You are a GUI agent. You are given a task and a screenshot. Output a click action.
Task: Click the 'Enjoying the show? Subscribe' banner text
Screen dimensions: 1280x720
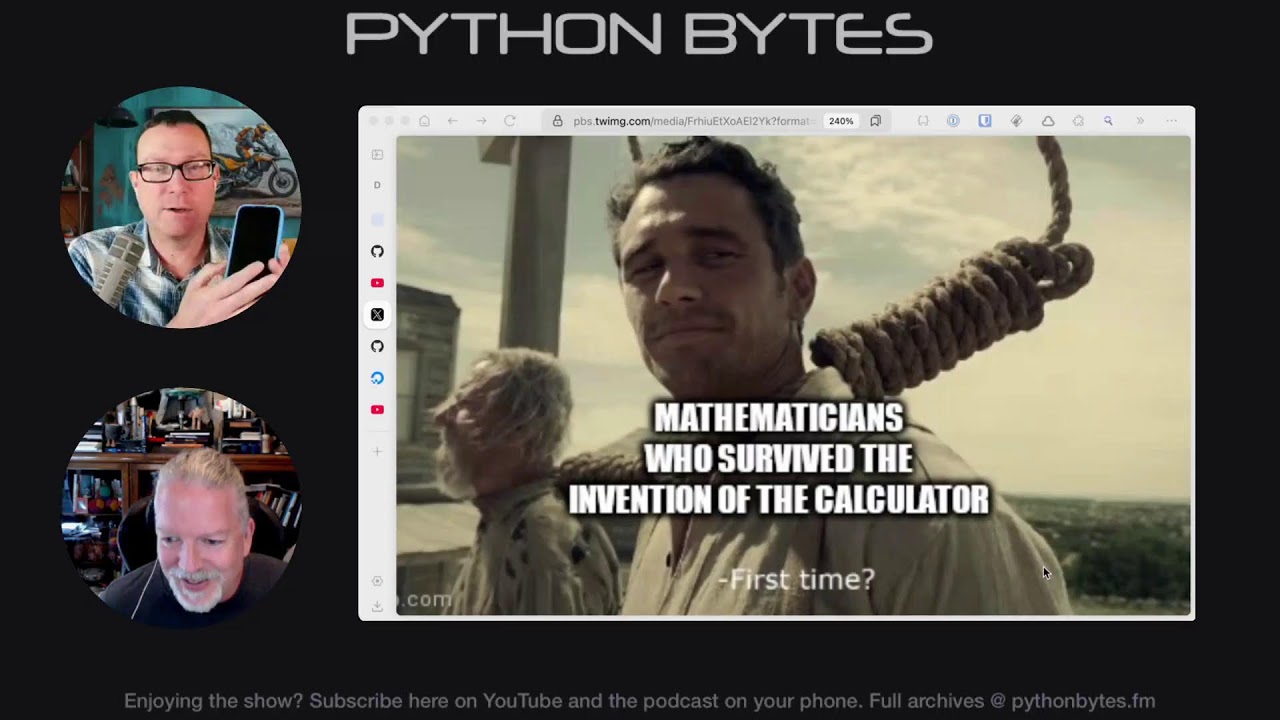click(x=639, y=701)
